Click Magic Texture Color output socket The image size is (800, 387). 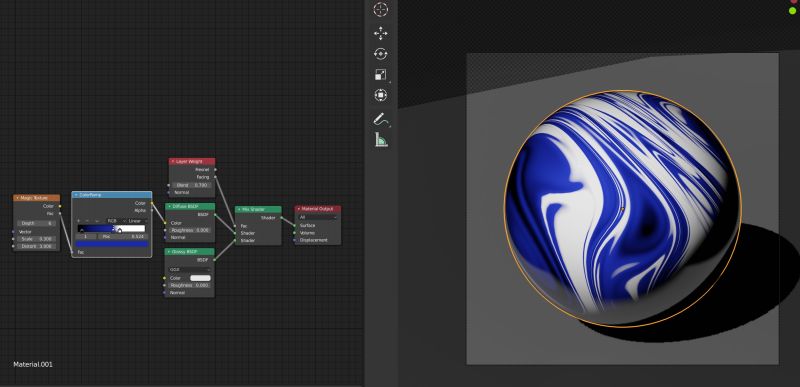(60, 206)
